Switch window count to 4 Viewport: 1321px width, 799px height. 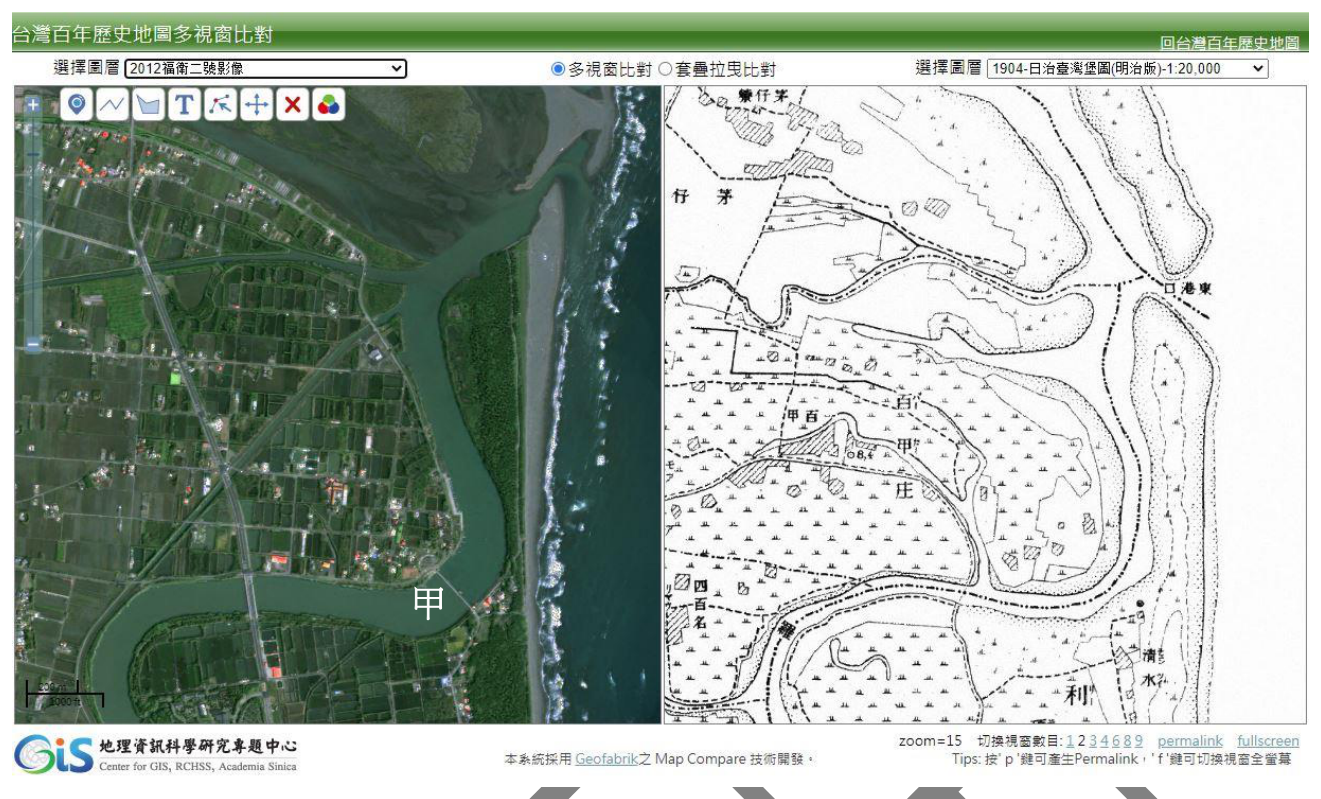pyautogui.click(x=1104, y=741)
